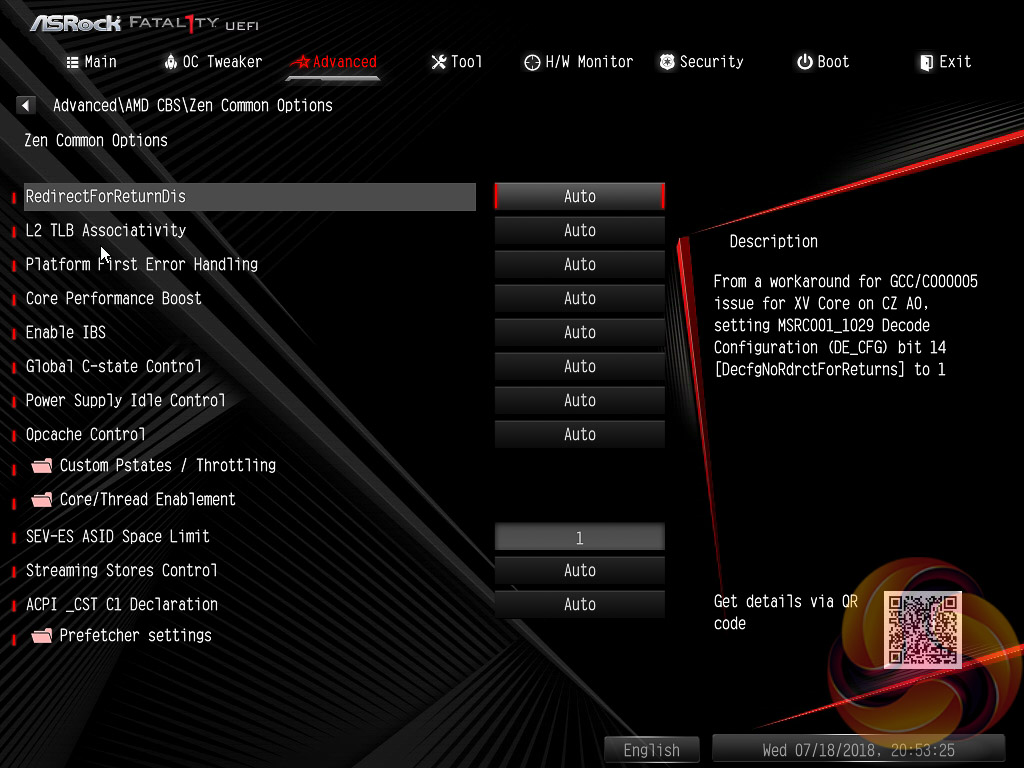Image resolution: width=1024 pixels, height=768 pixels.
Task: Click the Tool wrench icon
Action: click(439, 62)
